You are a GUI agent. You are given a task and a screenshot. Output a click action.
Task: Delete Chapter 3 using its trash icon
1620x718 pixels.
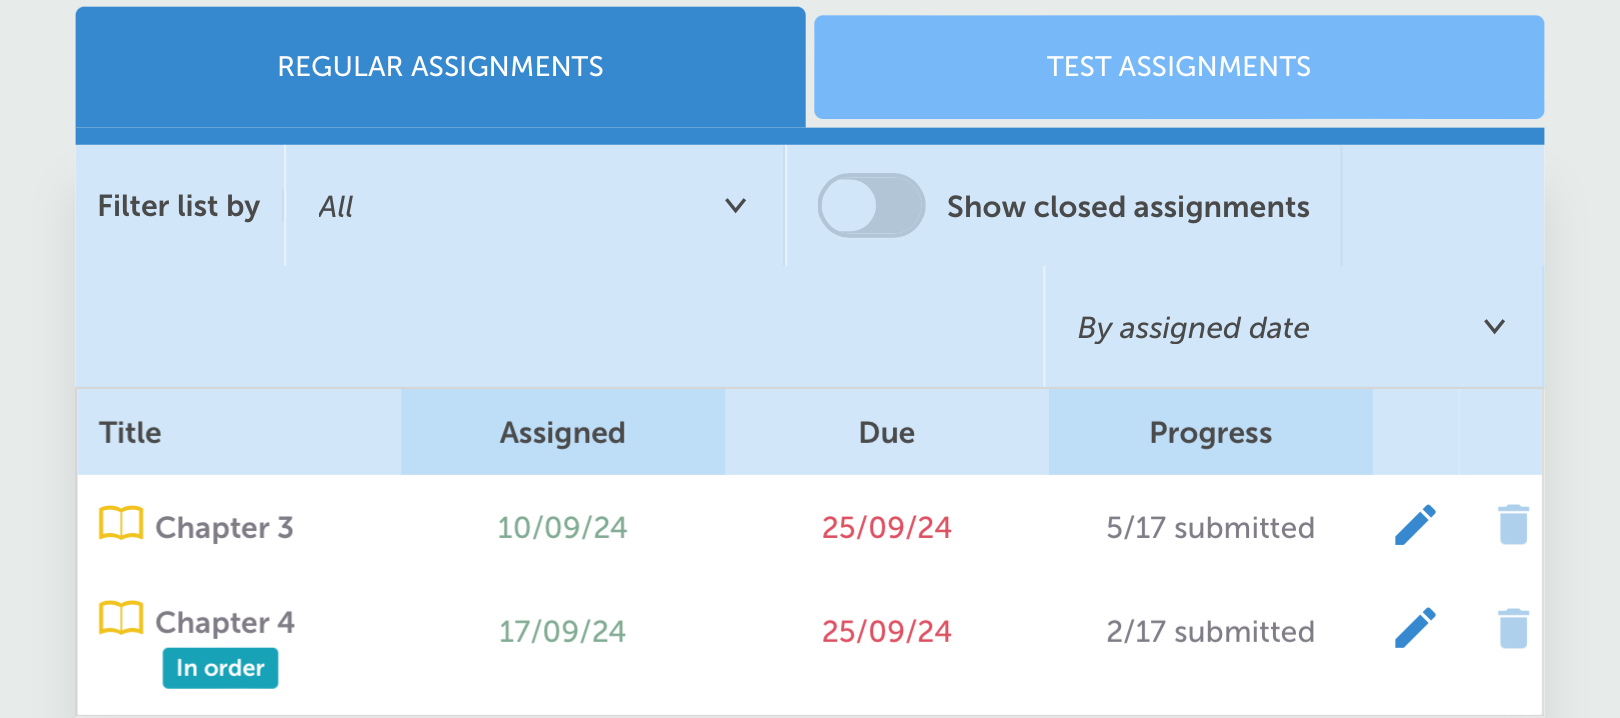1513,525
